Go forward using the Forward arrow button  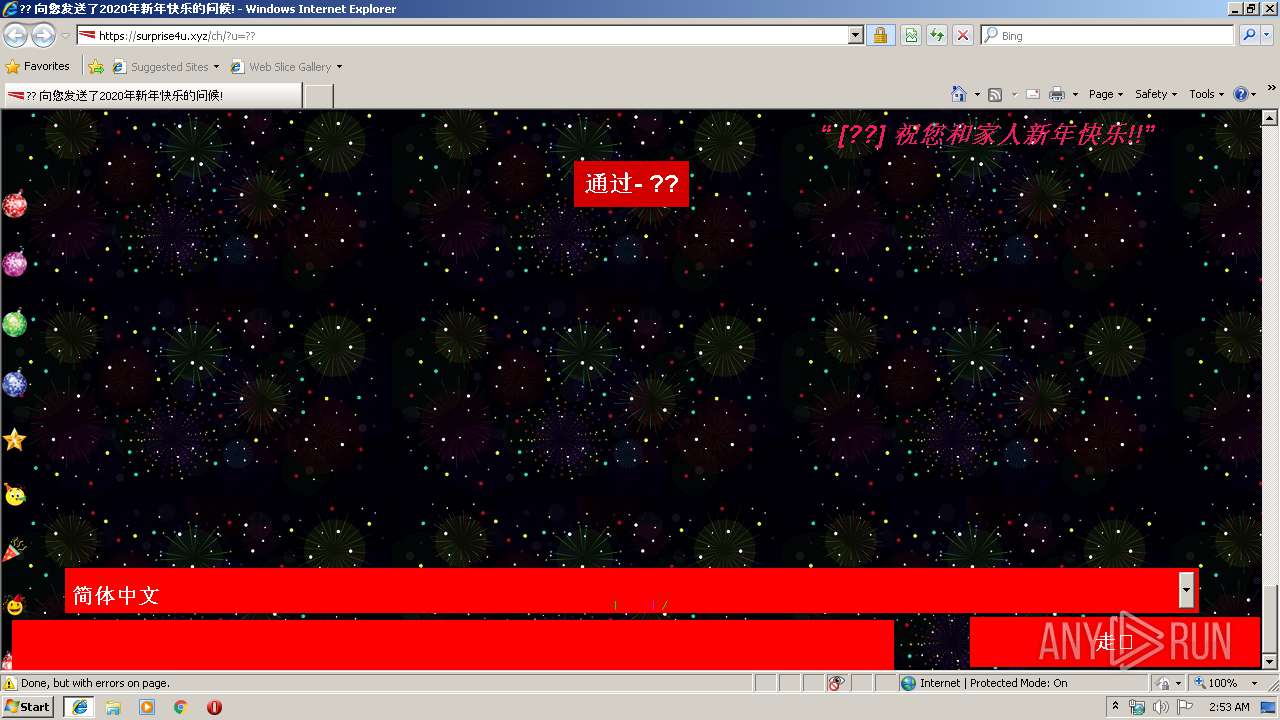click(43, 36)
